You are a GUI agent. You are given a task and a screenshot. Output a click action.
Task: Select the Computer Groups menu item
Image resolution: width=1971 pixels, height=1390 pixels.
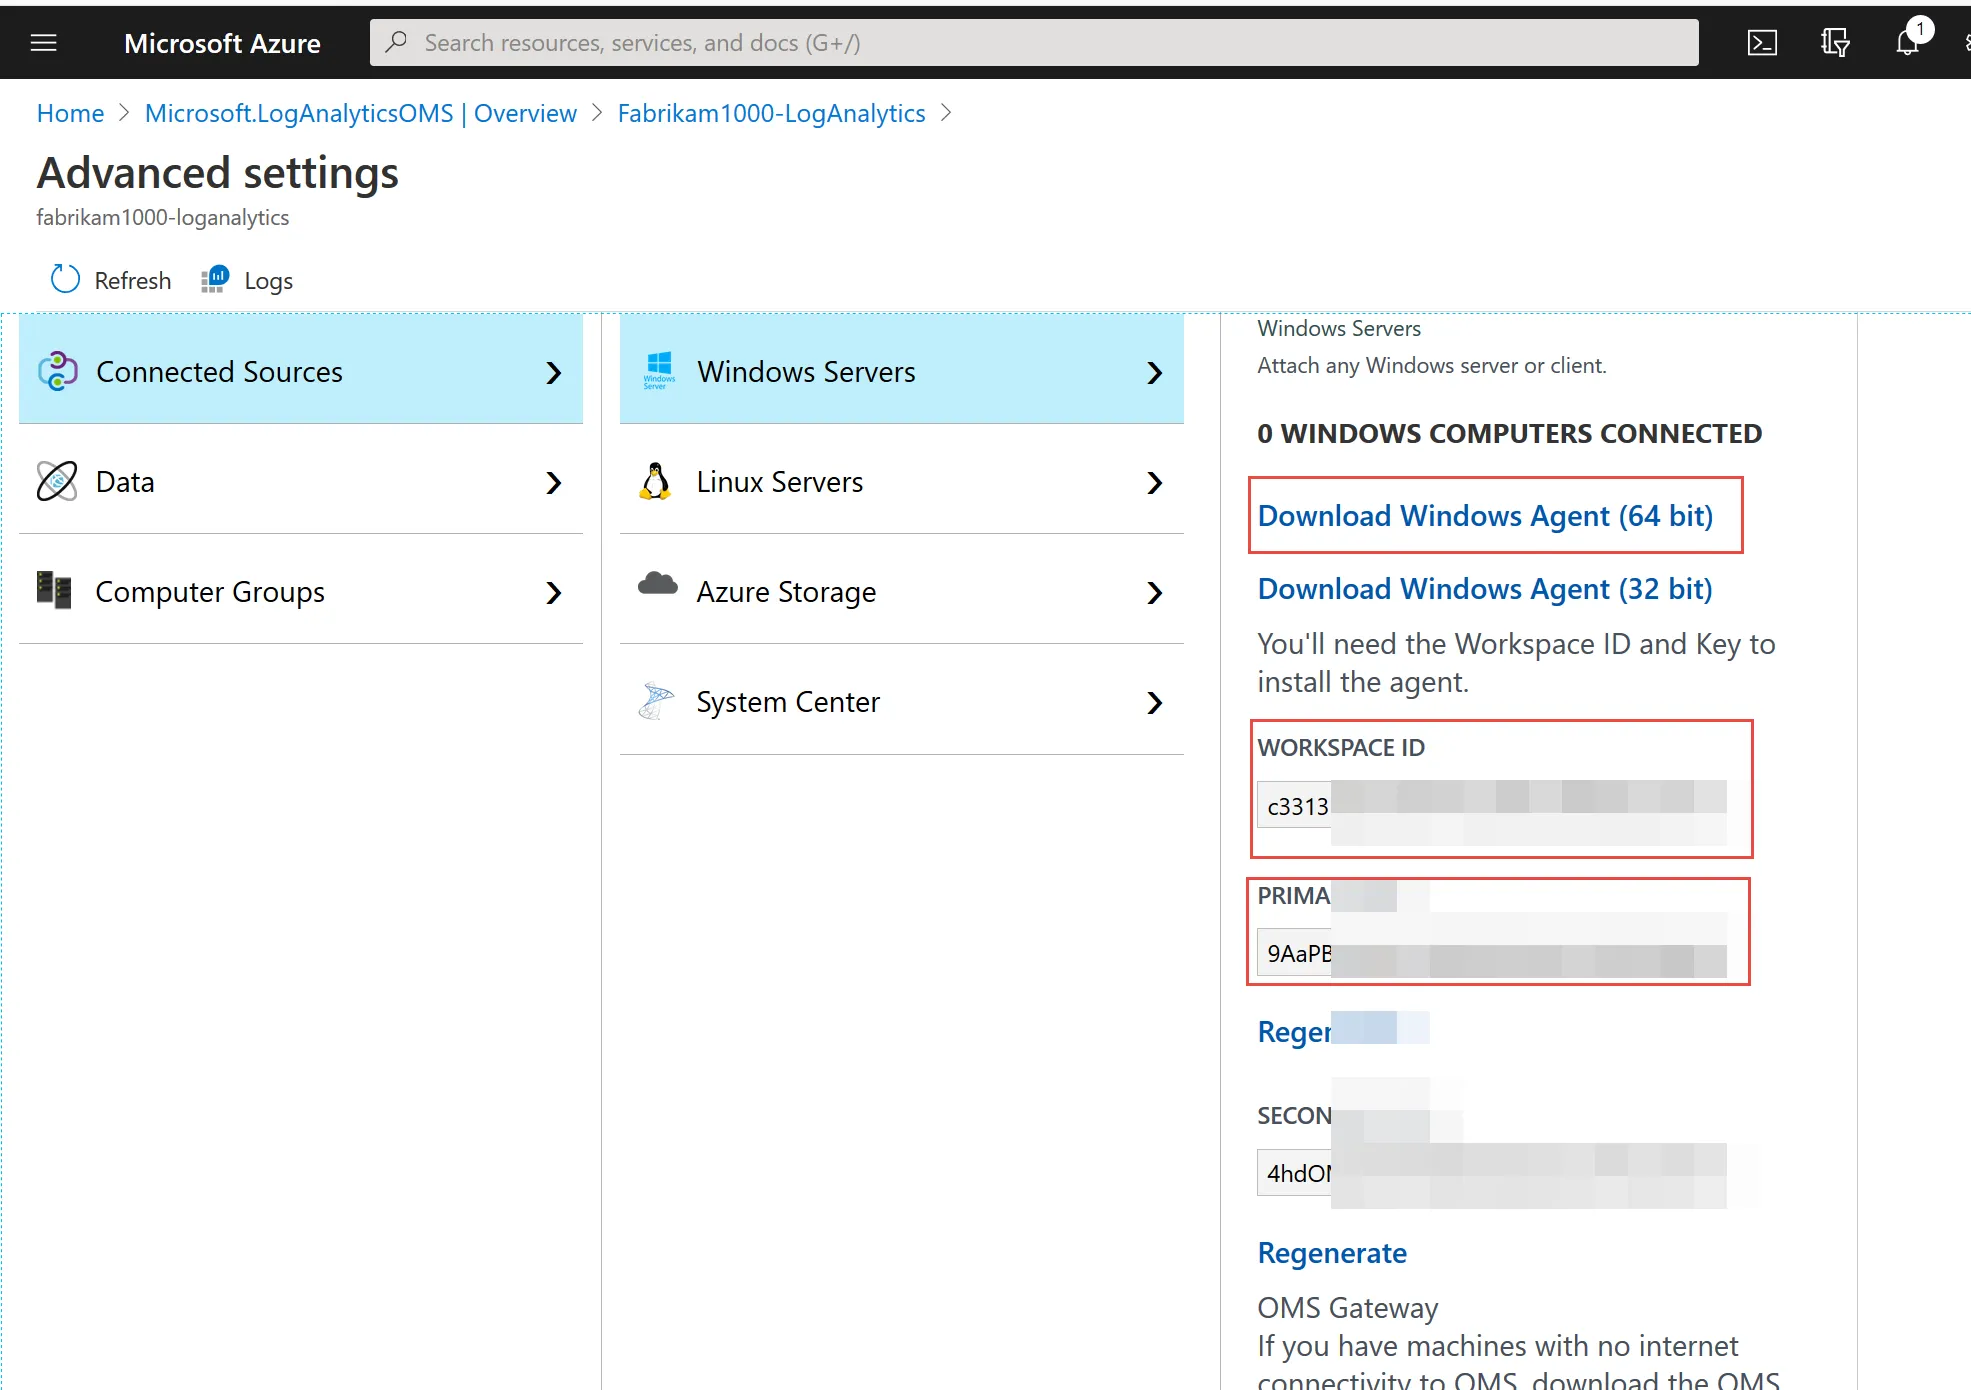[210, 592]
